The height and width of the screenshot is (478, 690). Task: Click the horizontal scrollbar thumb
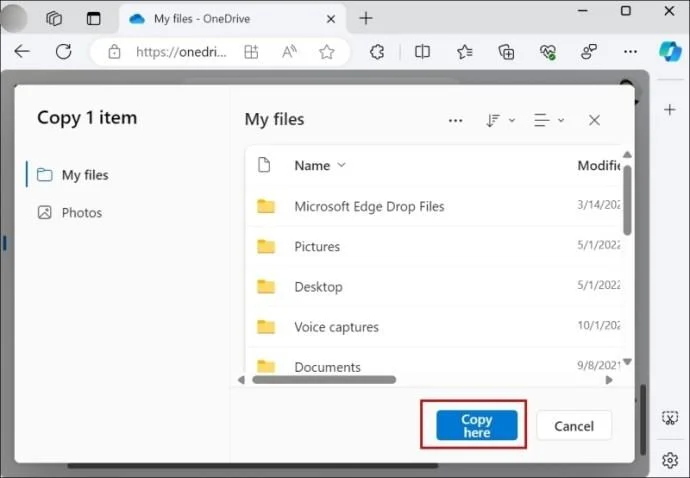pos(324,380)
